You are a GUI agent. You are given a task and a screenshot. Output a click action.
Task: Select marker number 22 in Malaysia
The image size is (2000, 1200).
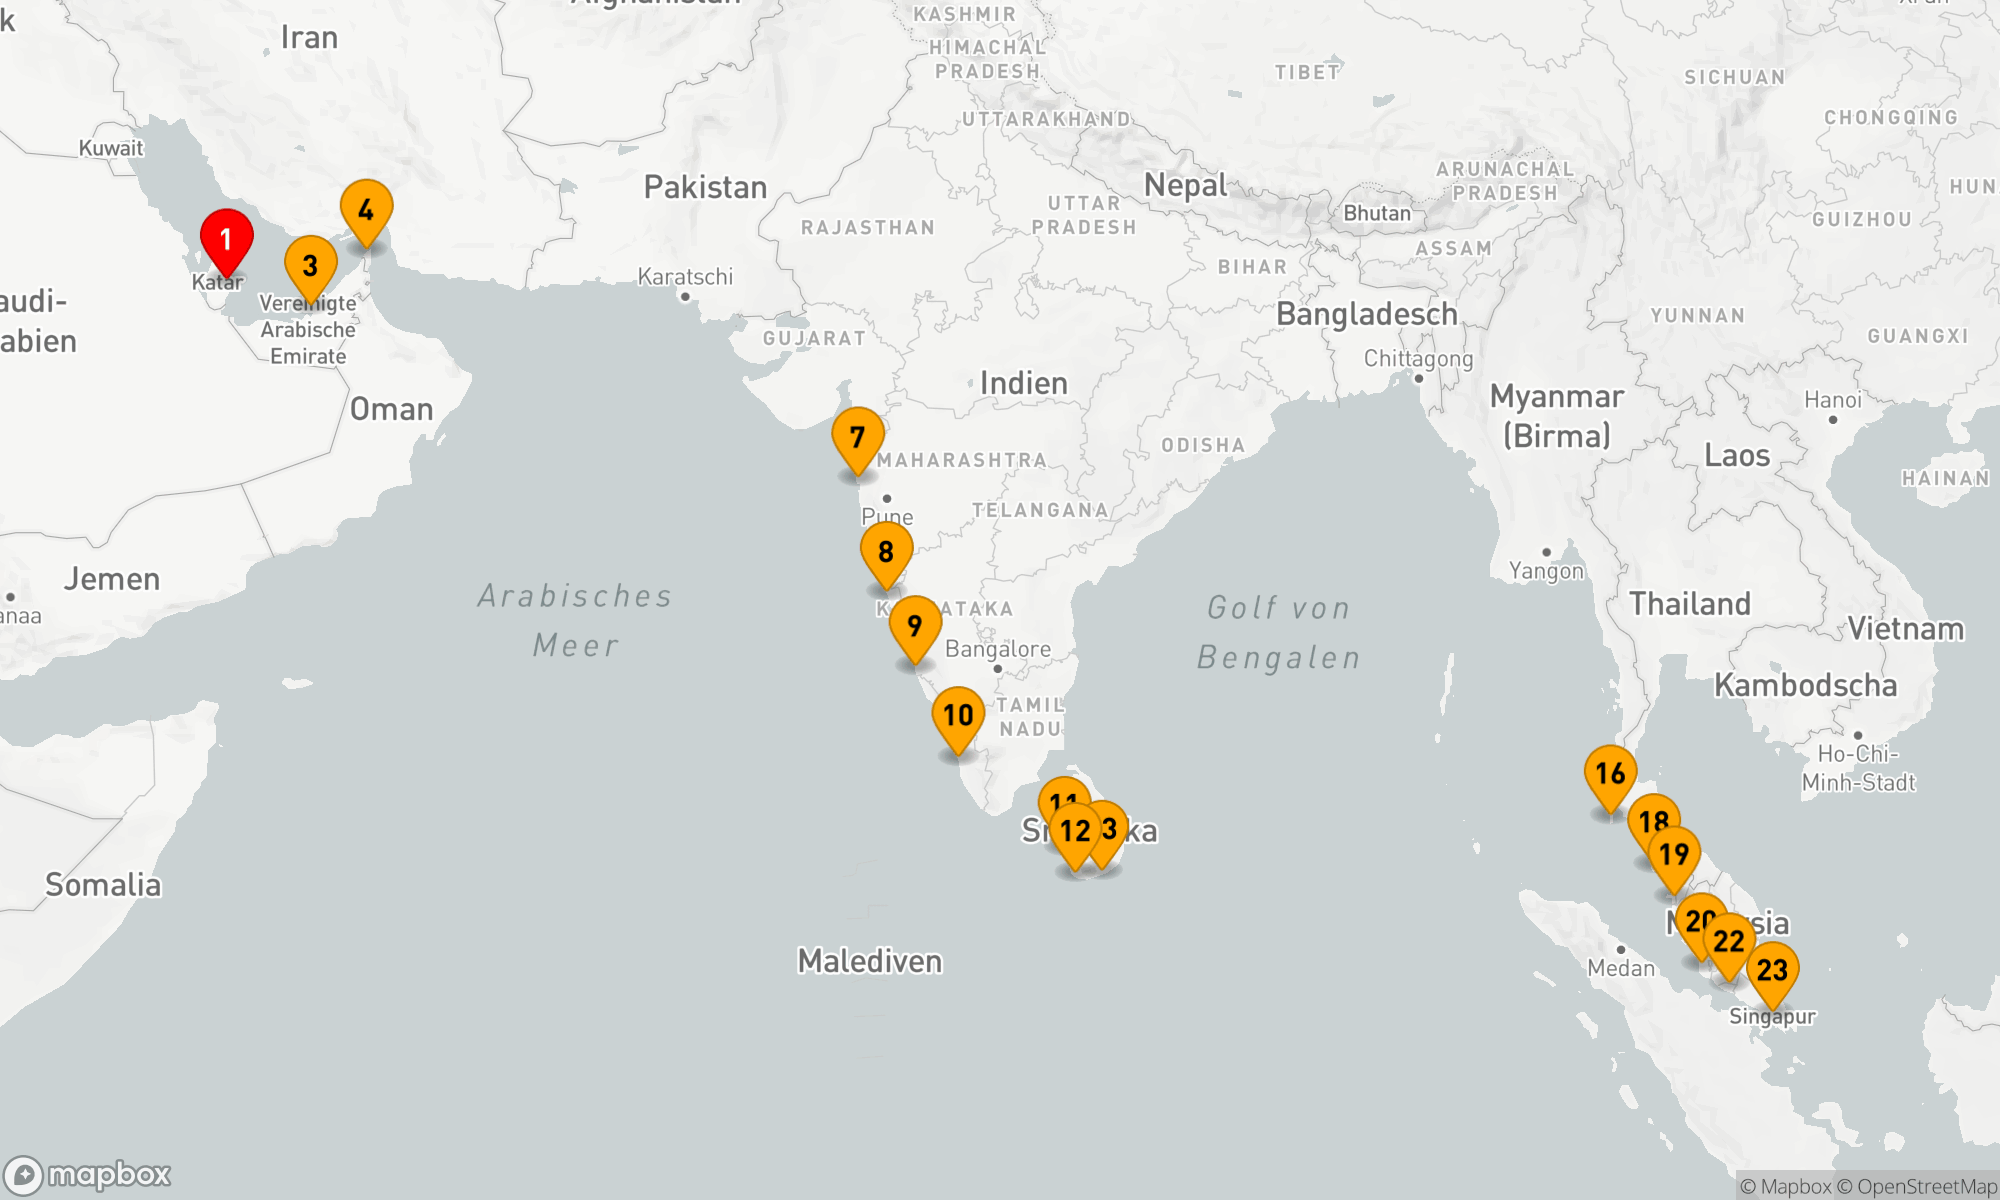coord(1729,942)
